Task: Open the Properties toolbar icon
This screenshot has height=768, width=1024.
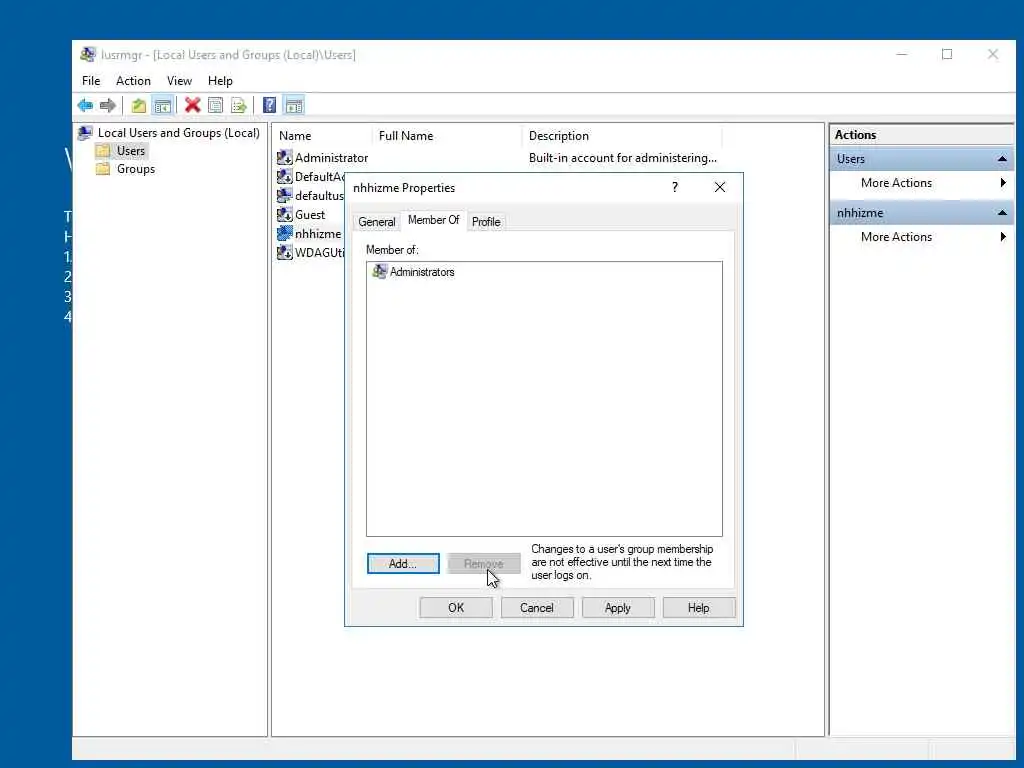Action: click(x=216, y=105)
